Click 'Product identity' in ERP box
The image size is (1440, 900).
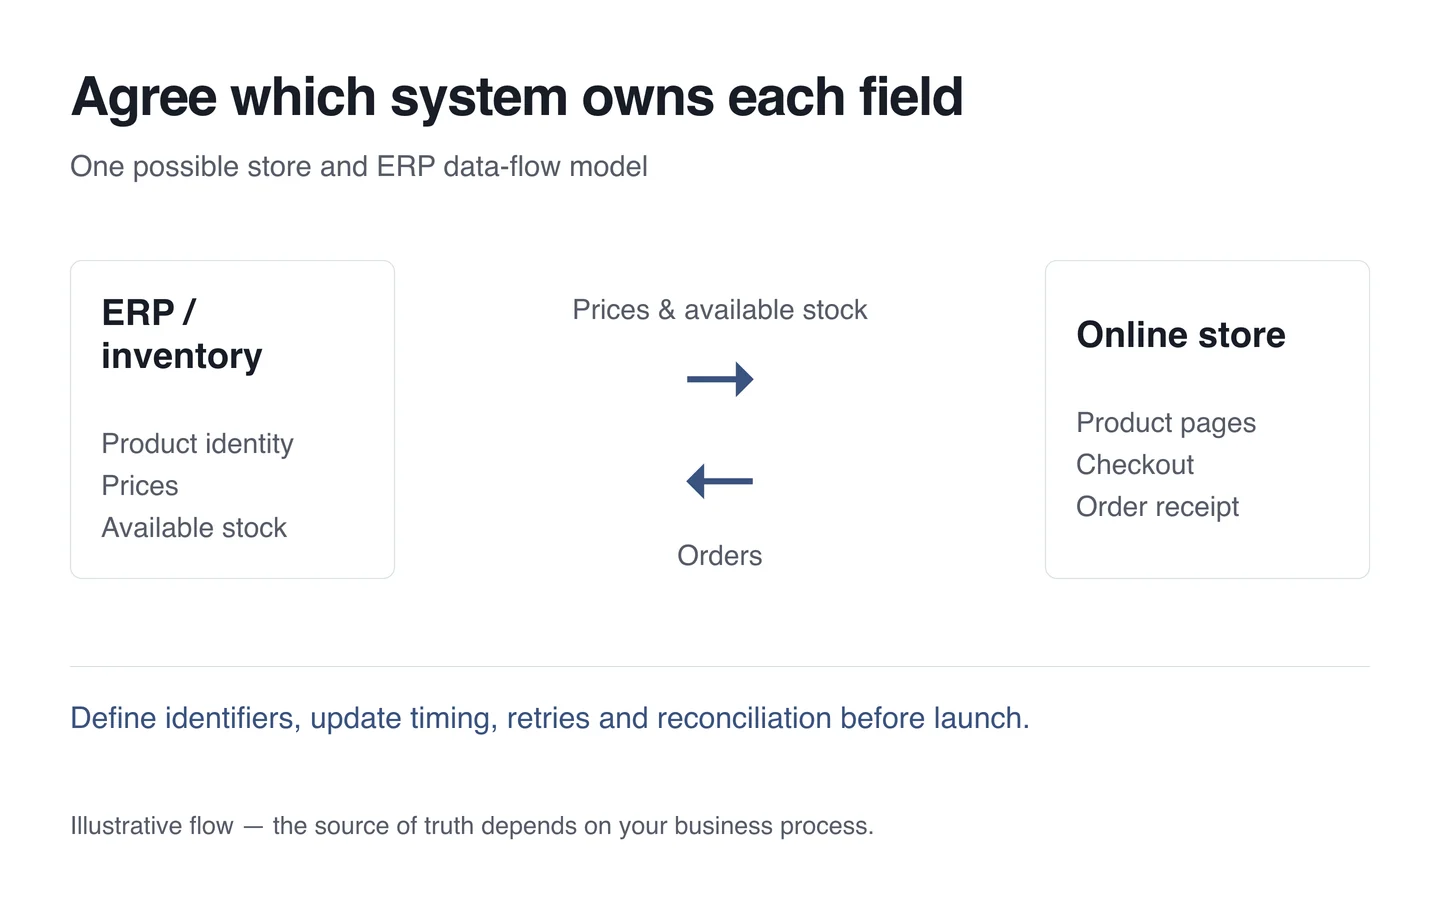tap(198, 444)
